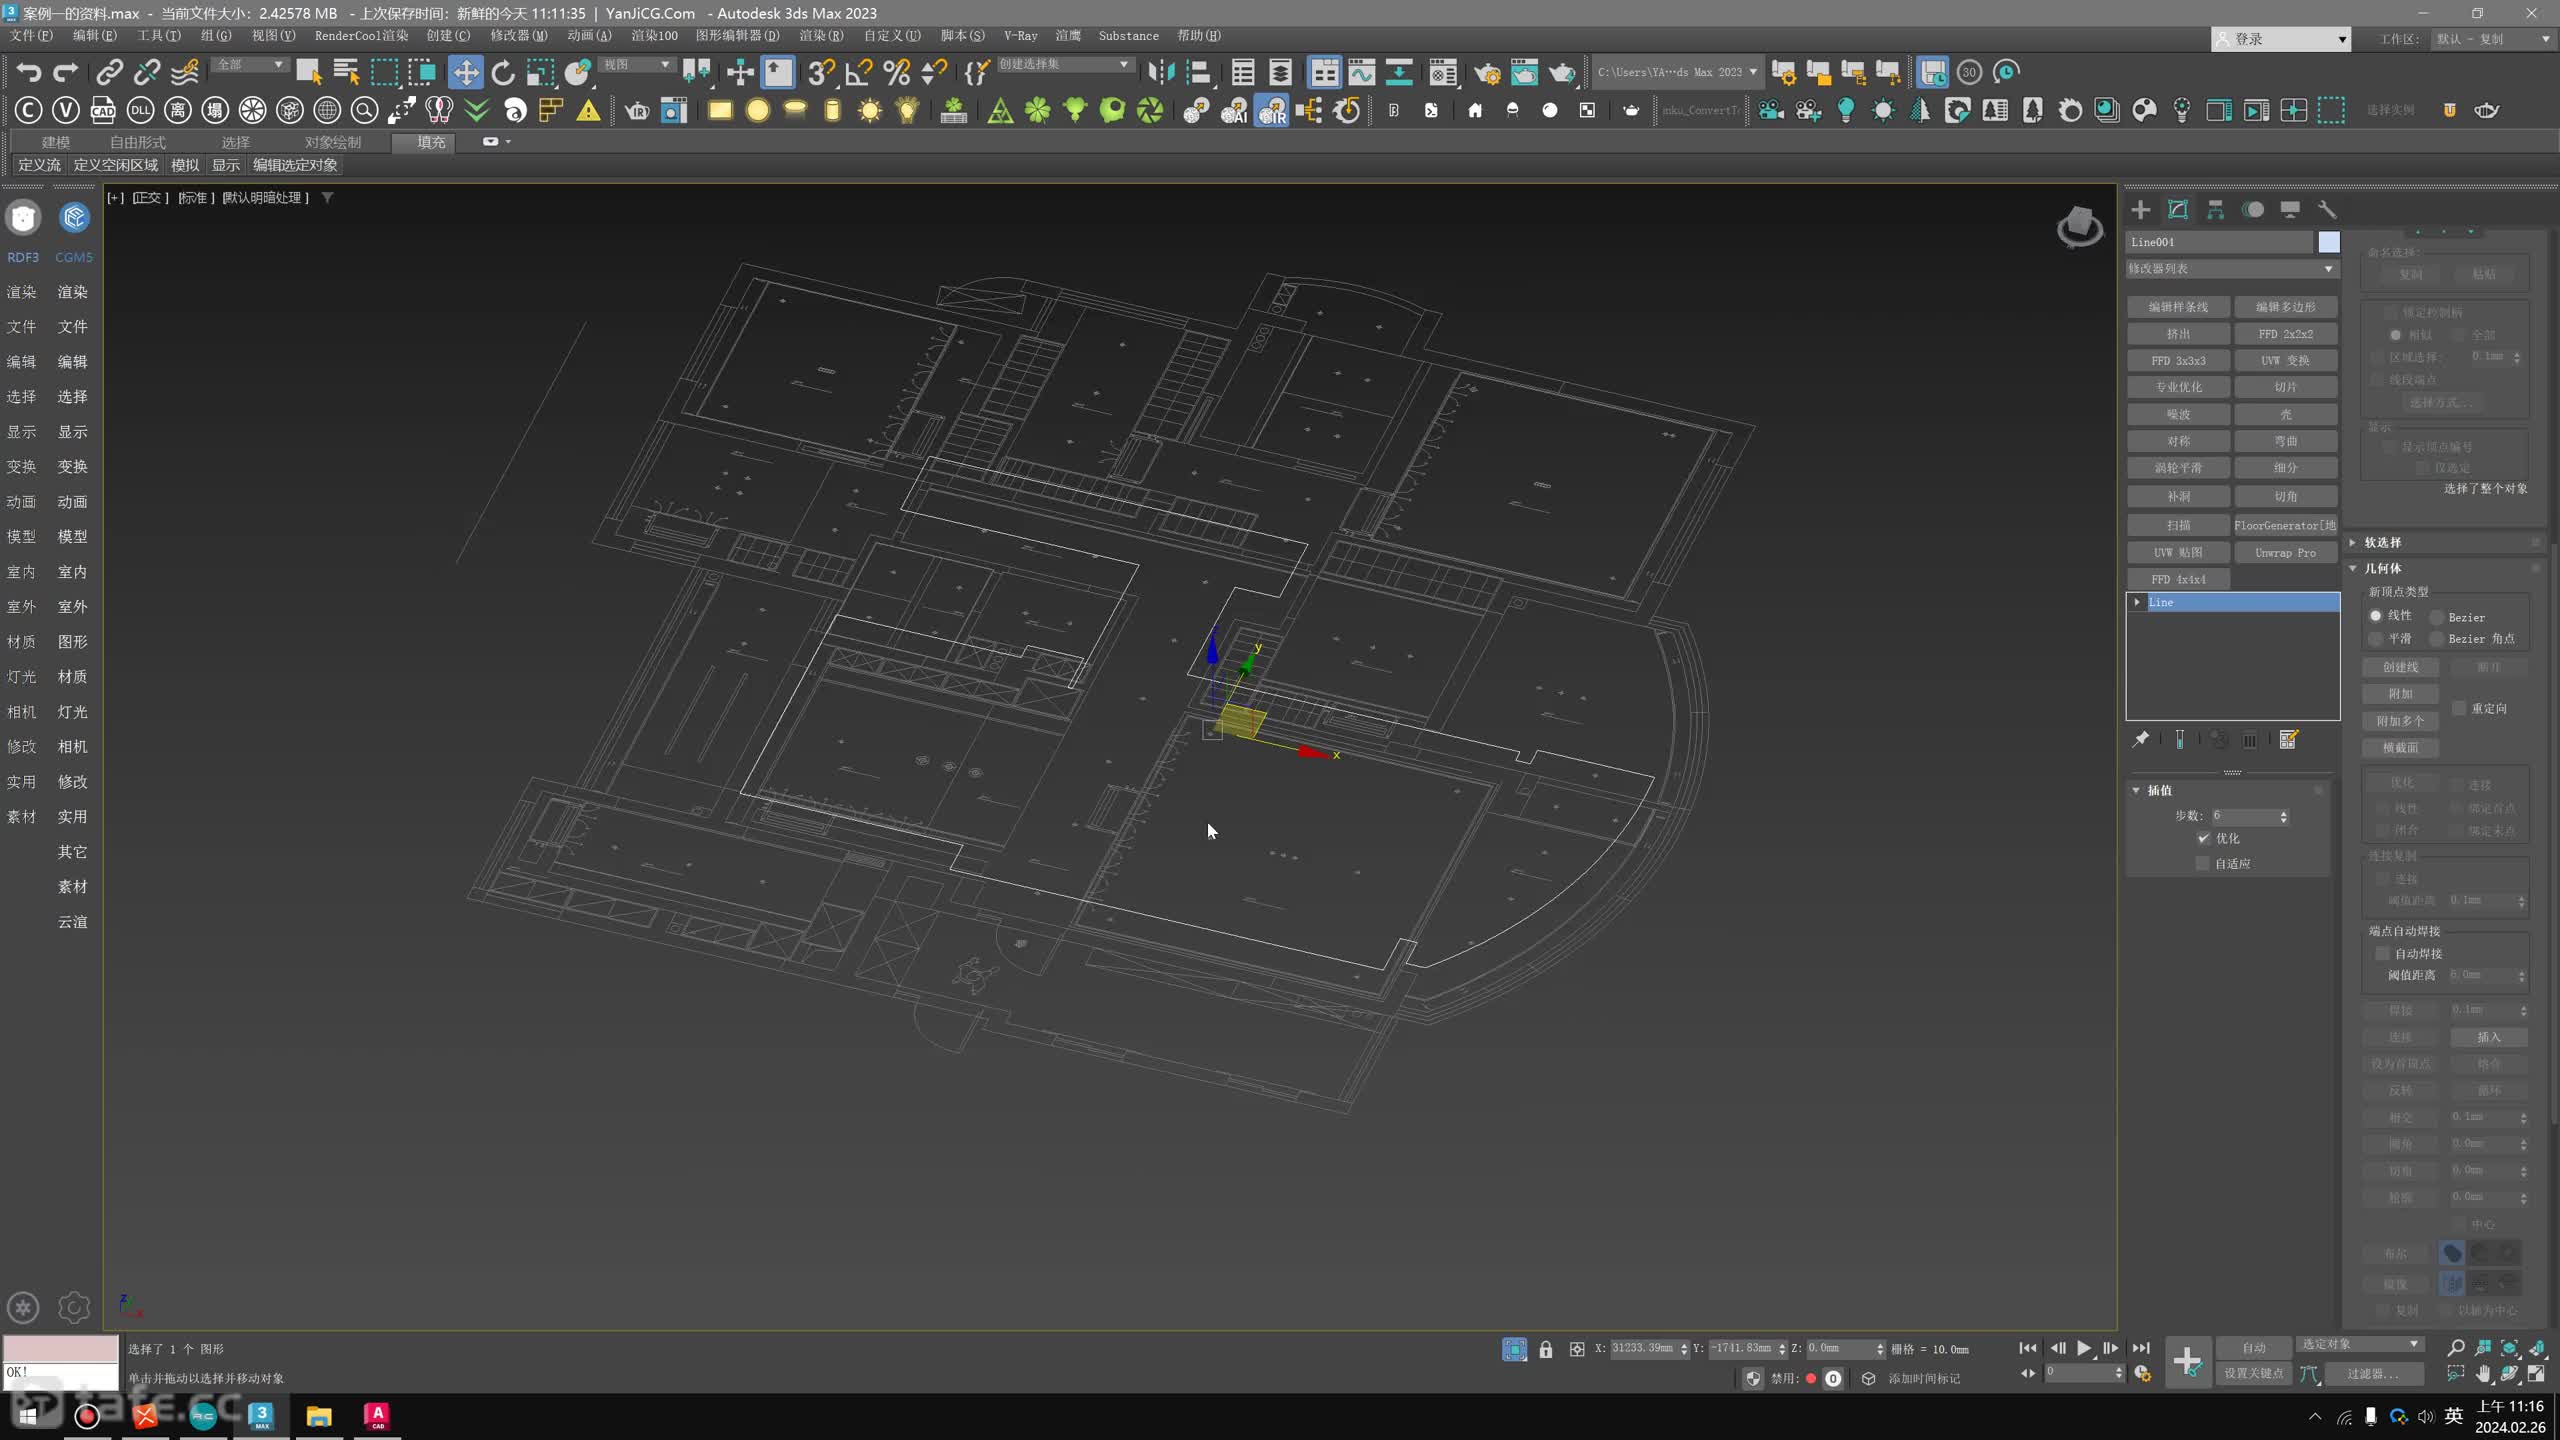2560x1440 pixels.
Task: Toggle the Angle Snap icon
Action: point(858,72)
